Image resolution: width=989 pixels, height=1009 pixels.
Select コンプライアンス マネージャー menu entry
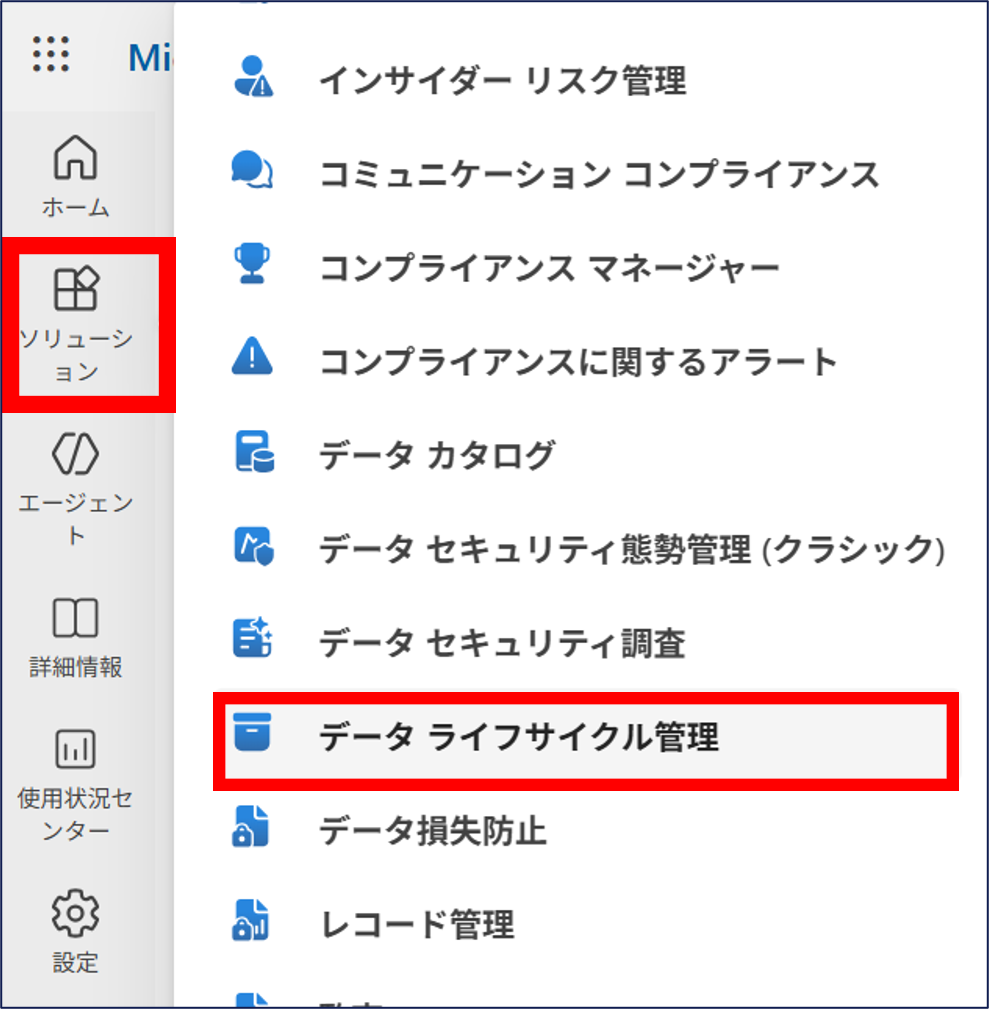pyautogui.click(x=550, y=268)
